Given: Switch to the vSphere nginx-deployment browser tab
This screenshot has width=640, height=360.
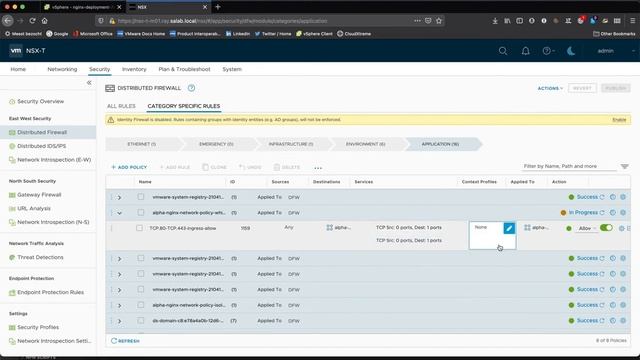Looking at the screenshot, I should point(82,7).
